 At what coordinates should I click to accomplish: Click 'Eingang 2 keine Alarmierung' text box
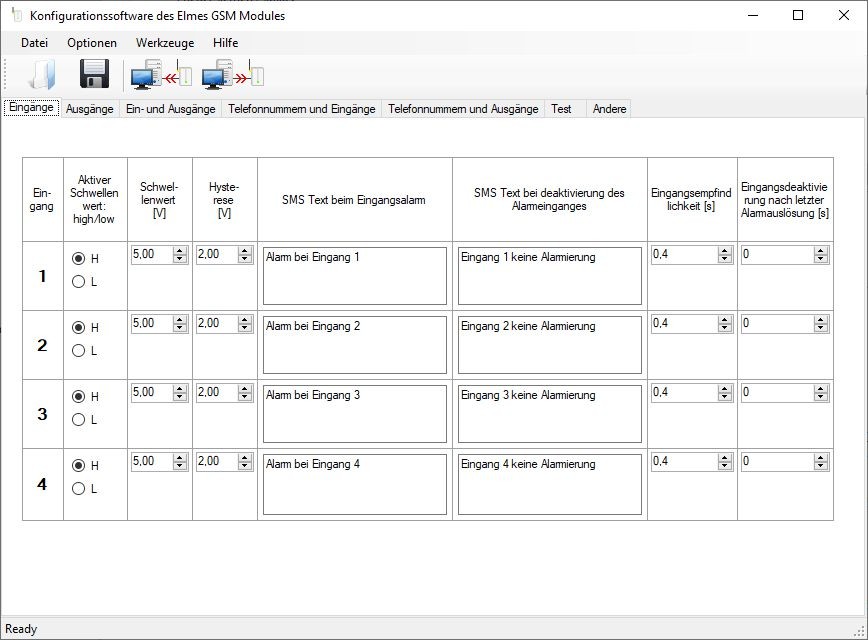pyautogui.click(x=550, y=345)
